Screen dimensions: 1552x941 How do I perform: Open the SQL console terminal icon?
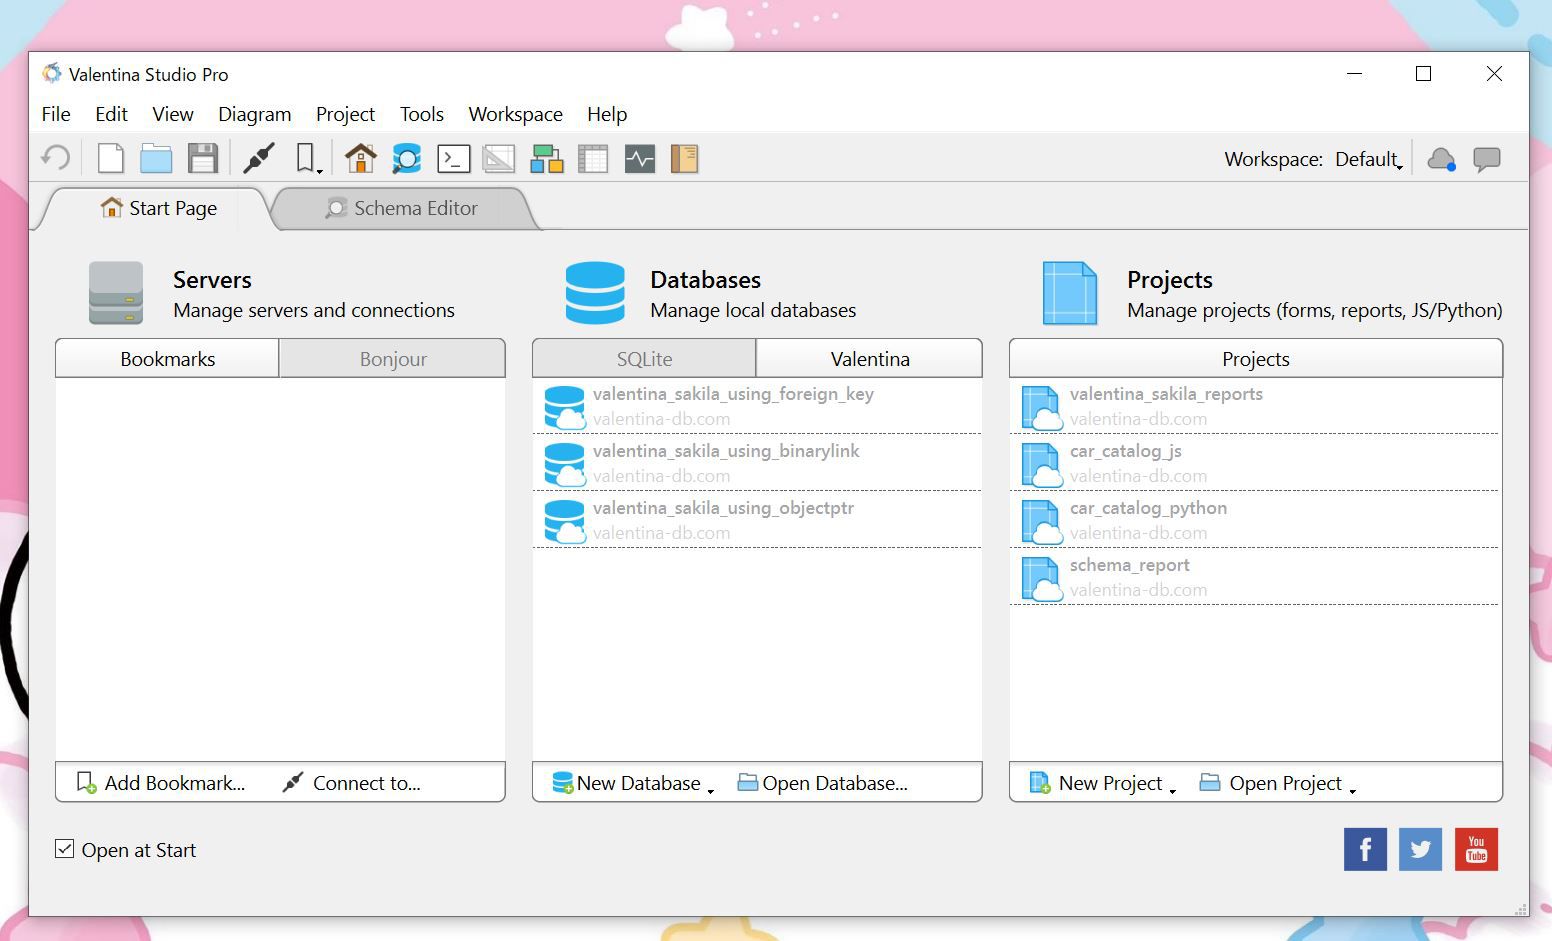click(454, 158)
